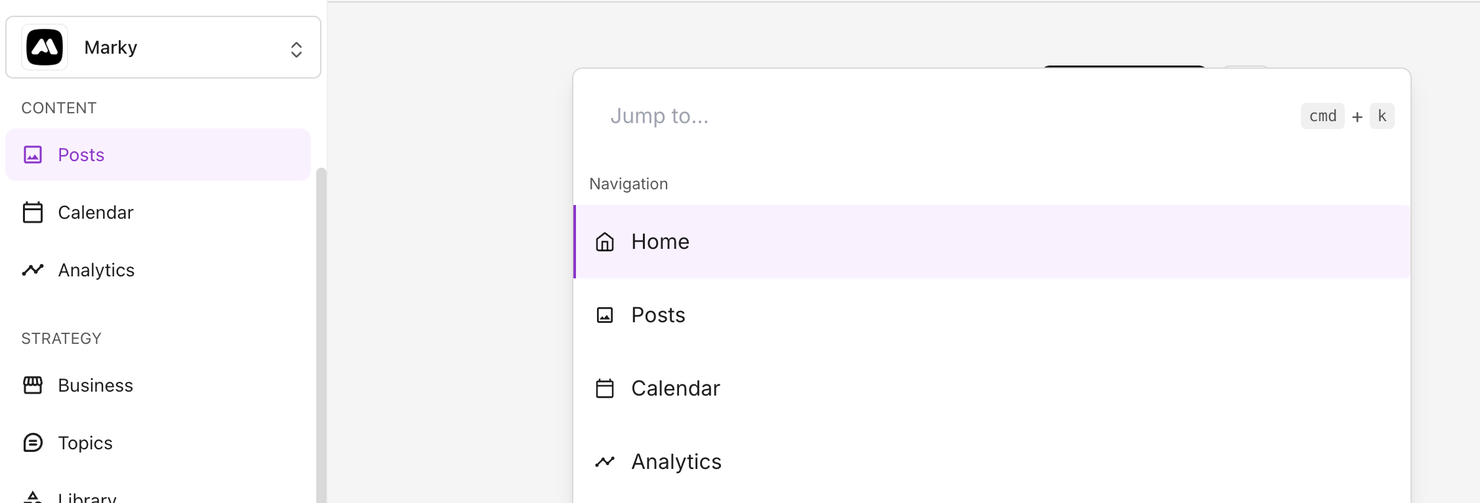Click the sidebar vertical scrollbar

tap(321, 330)
